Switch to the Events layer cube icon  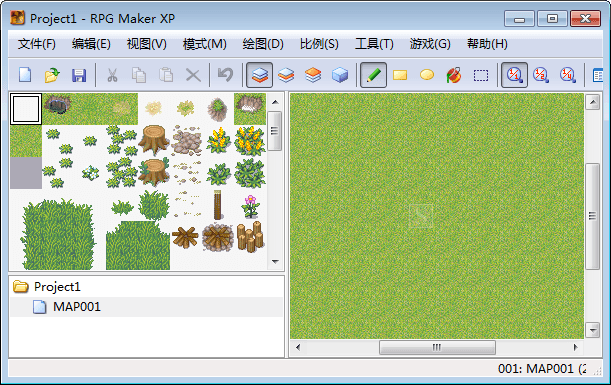point(340,75)
